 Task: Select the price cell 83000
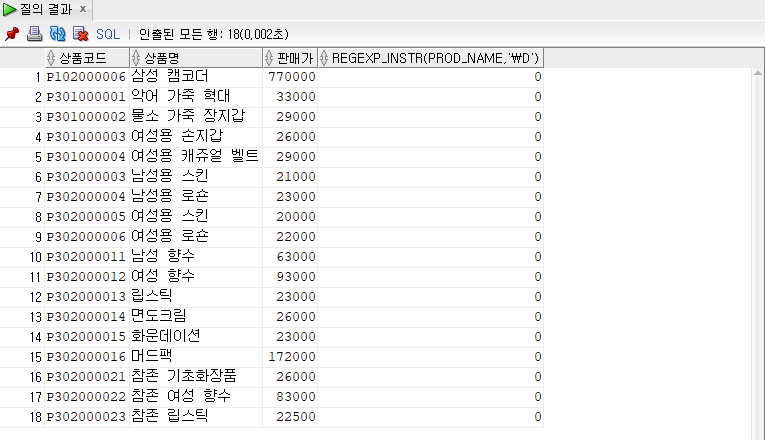290,397
